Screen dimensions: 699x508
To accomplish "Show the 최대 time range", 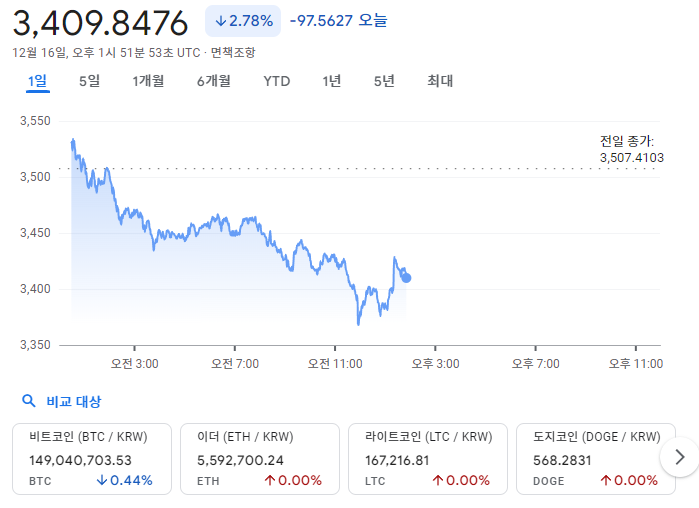I will tap(440, 81).
